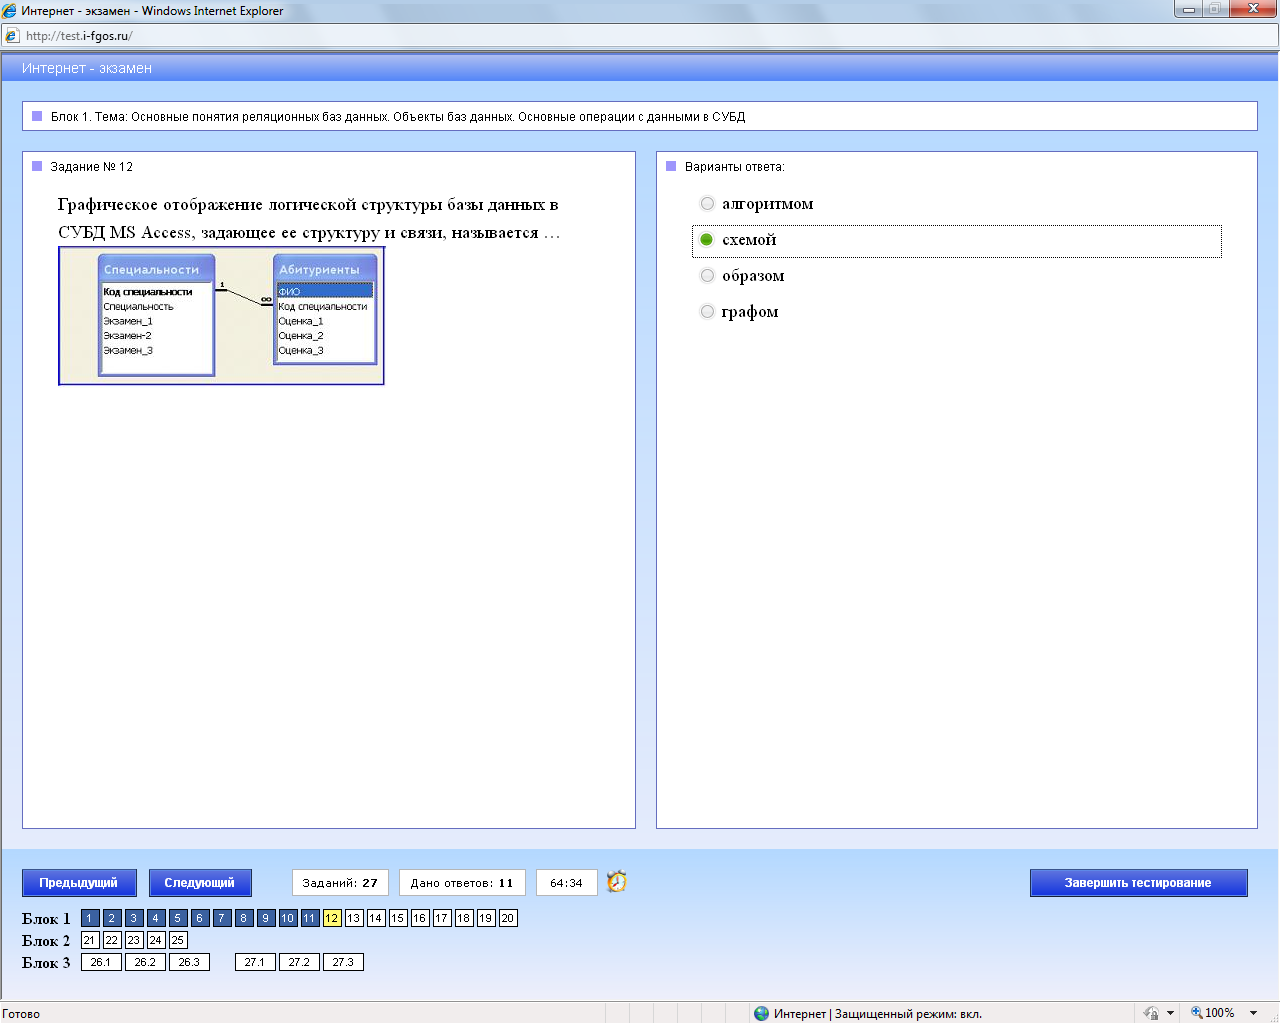
Task: Open task 27.1 in Блок 3
Action: coord(255,962)
